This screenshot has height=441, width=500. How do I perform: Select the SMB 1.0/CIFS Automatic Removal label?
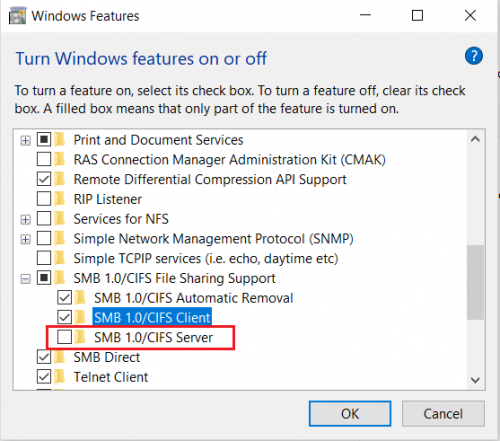coord(194,298)
